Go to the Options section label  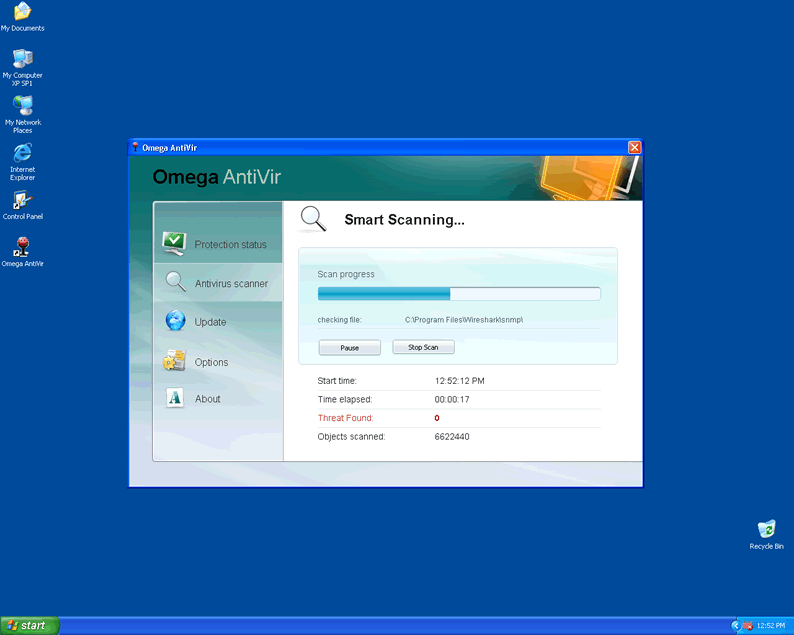tap(211, 362)
